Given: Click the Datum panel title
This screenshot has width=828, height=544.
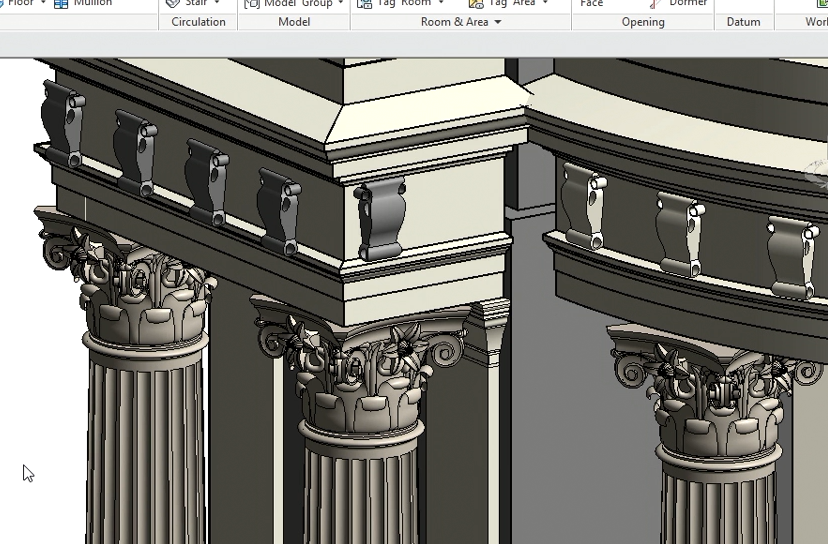Looking at the screenshot, I should pyautogui.click(x=743, y=22).
